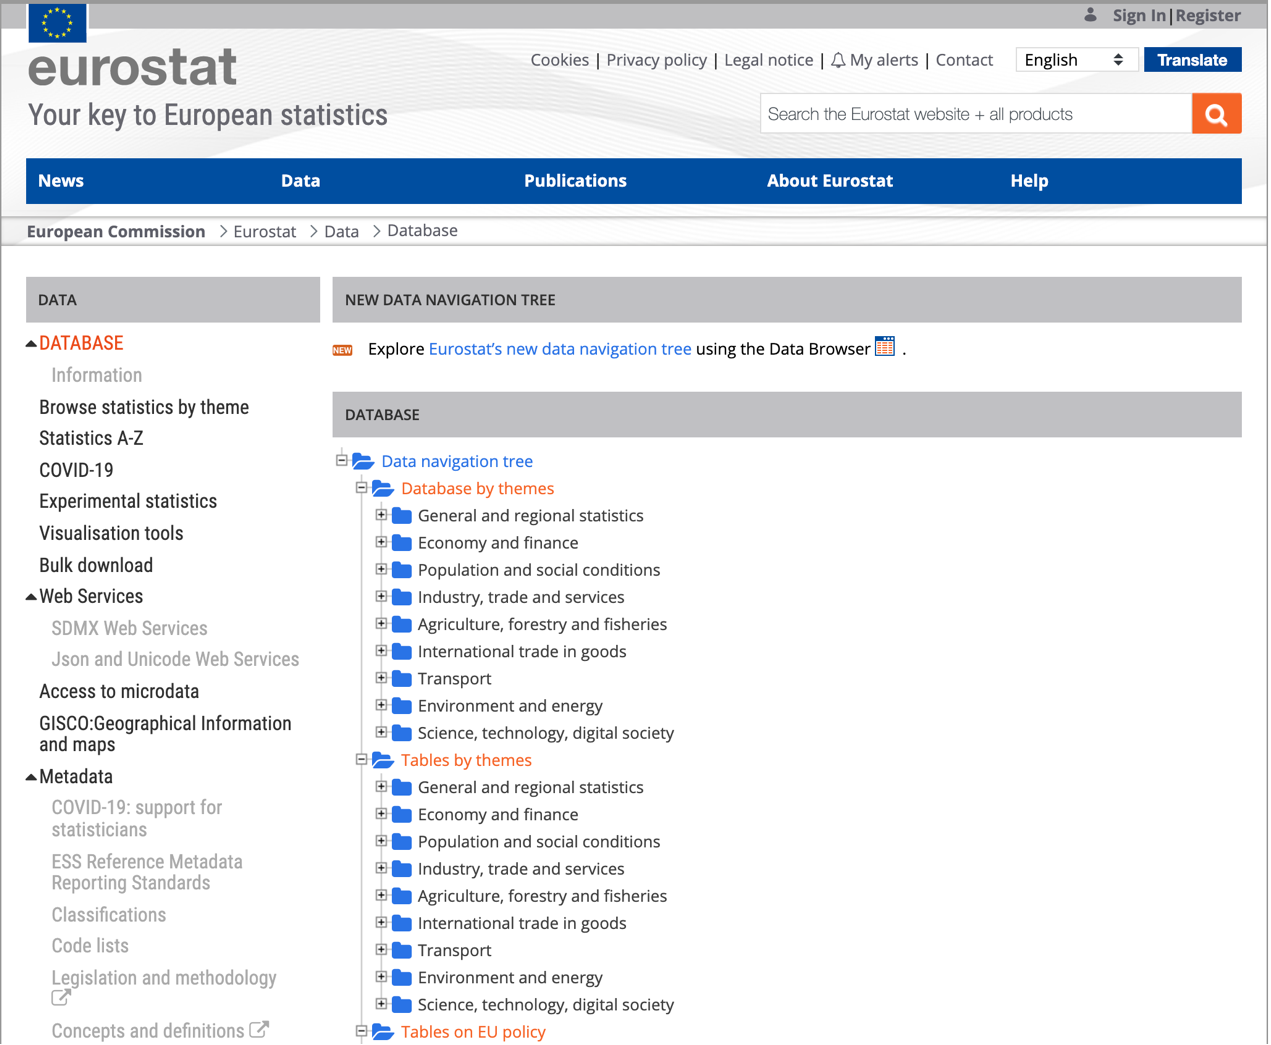Open Access to microdata link
Viewport: 1271px width, 1045px height.
point(119,691)
